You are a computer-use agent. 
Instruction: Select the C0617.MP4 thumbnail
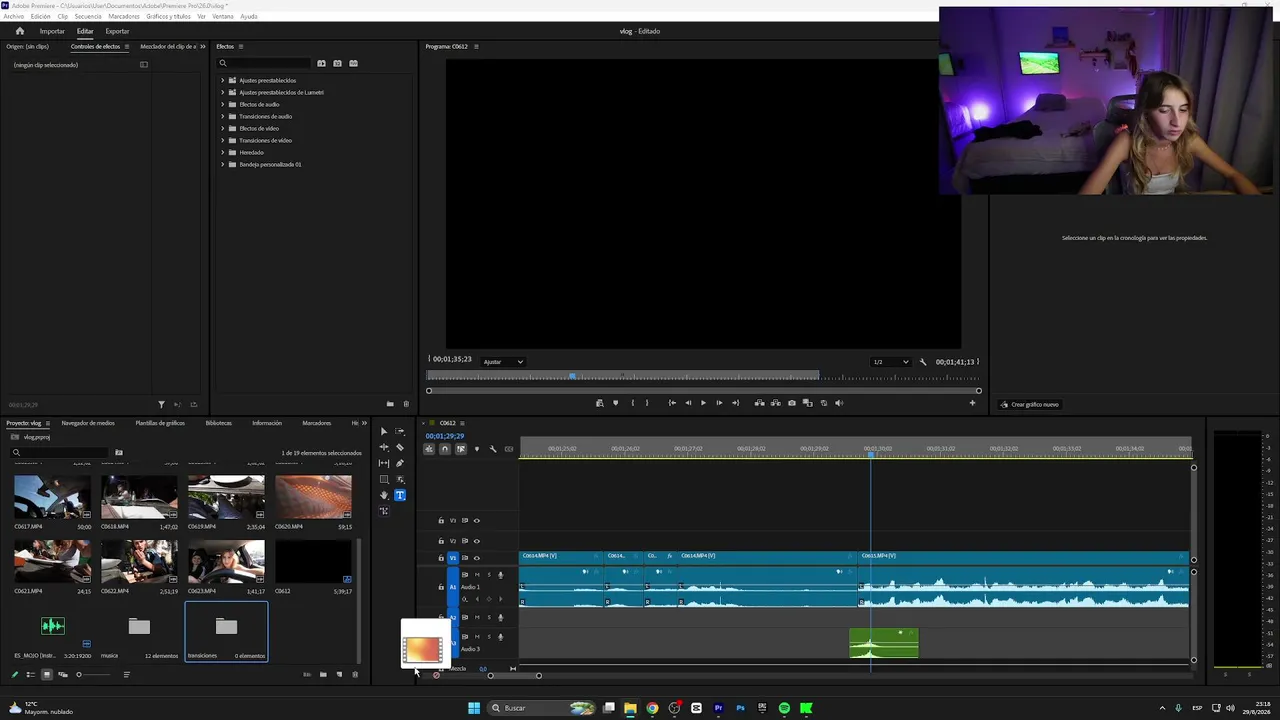pos(52,497)
